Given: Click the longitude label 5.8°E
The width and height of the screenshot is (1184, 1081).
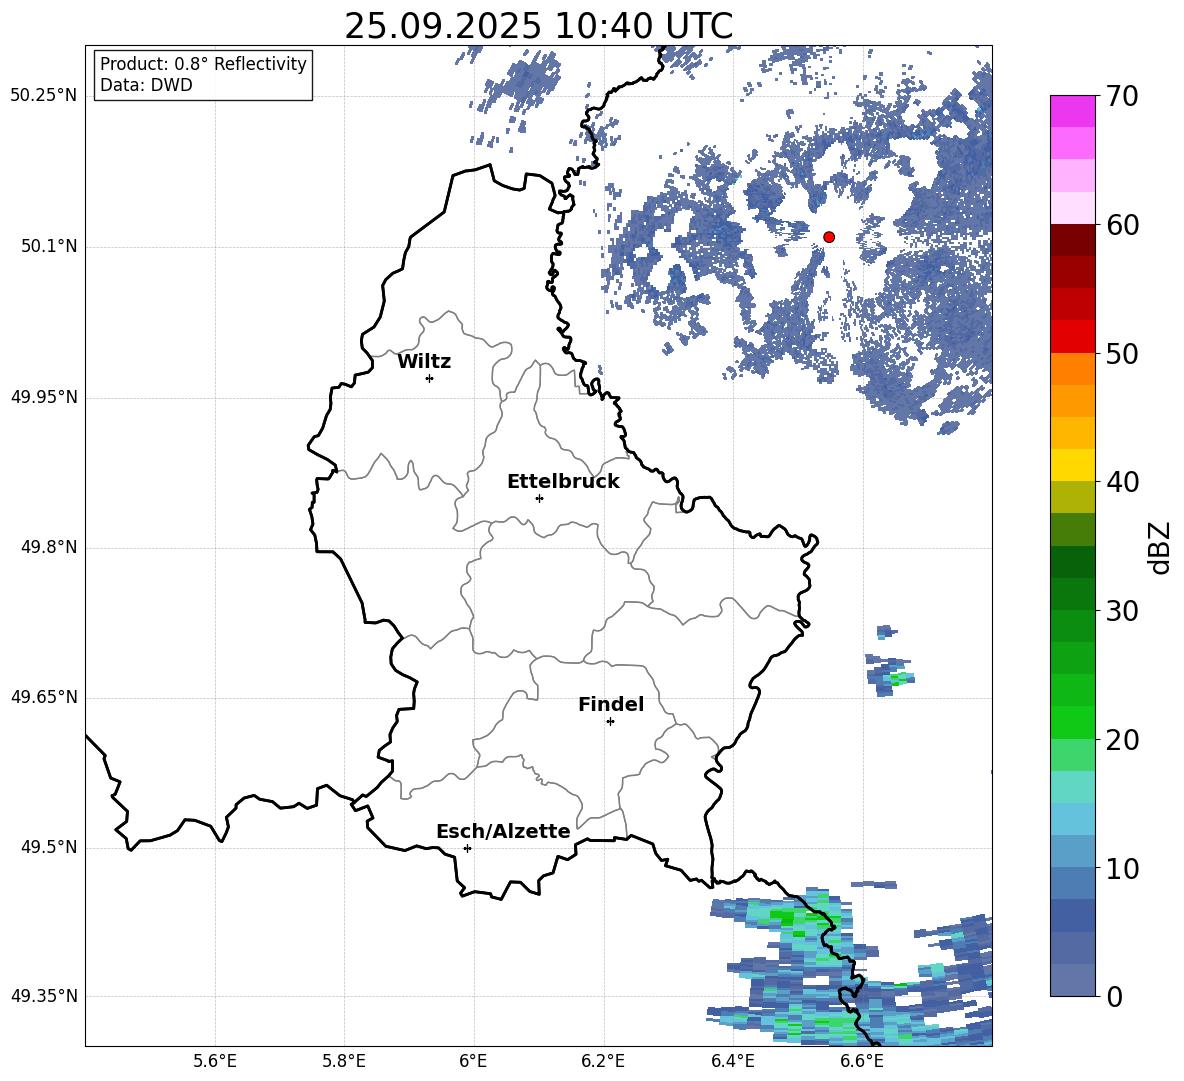Looking at the screenshot, I should point(344,1061).
